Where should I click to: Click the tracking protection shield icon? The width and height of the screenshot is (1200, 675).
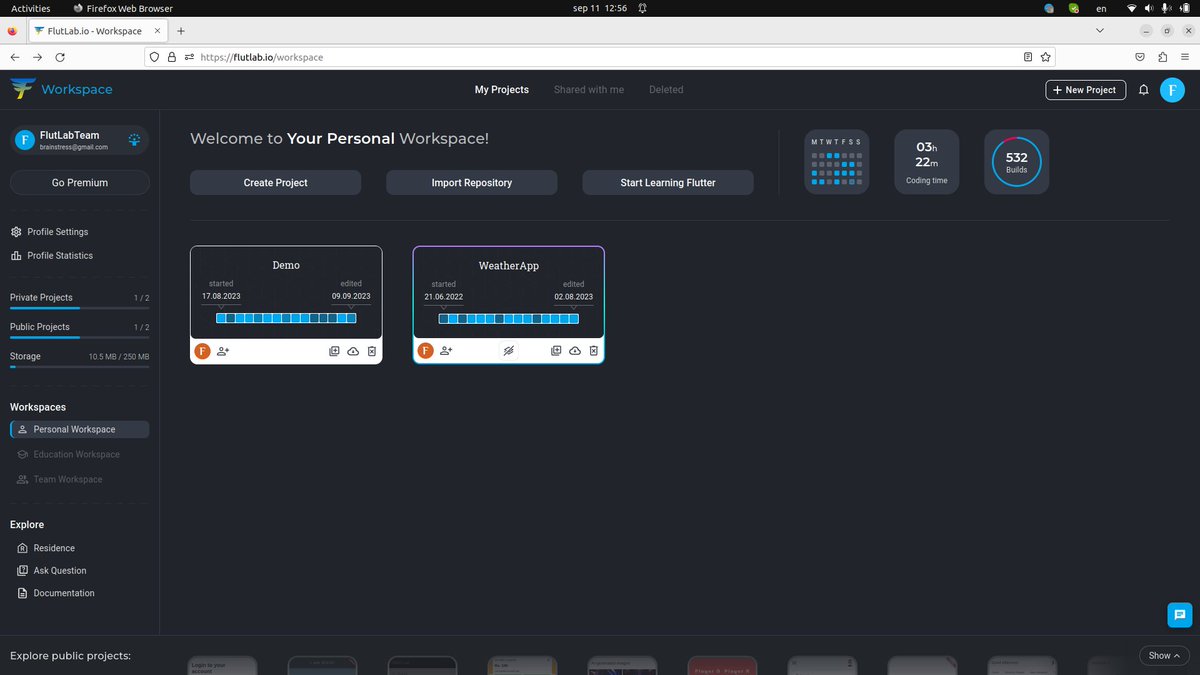(154, 57)
